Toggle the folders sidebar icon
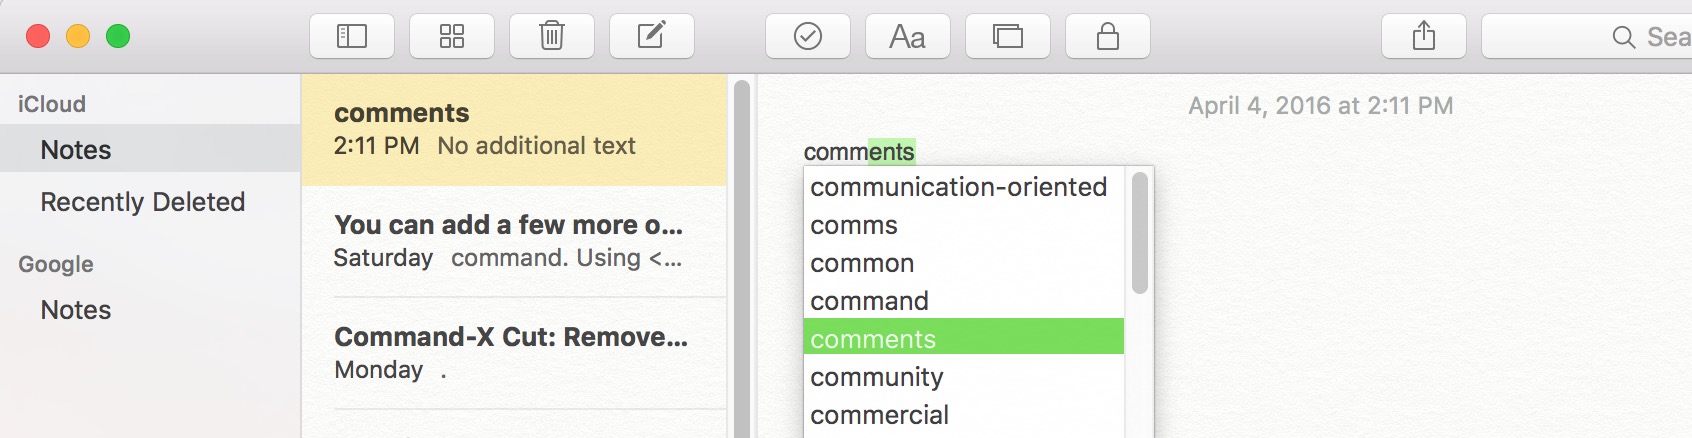This screenshot has width=1692, height=438. [352, 37]
